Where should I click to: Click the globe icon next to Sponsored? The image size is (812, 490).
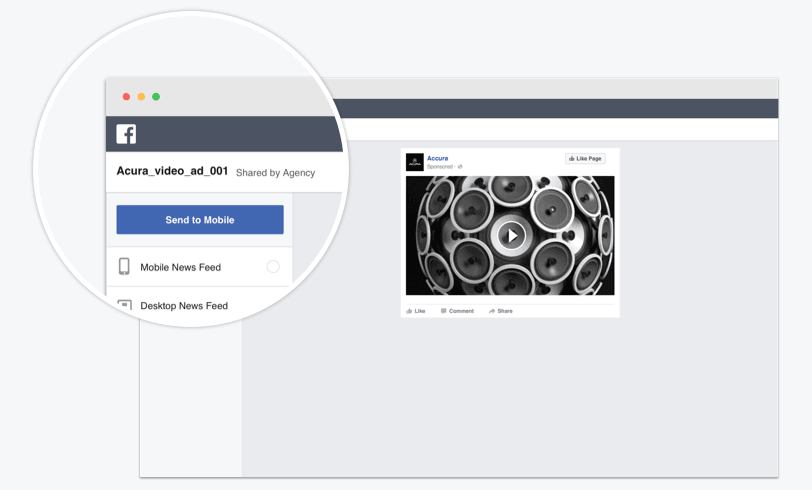coord(460,167)
